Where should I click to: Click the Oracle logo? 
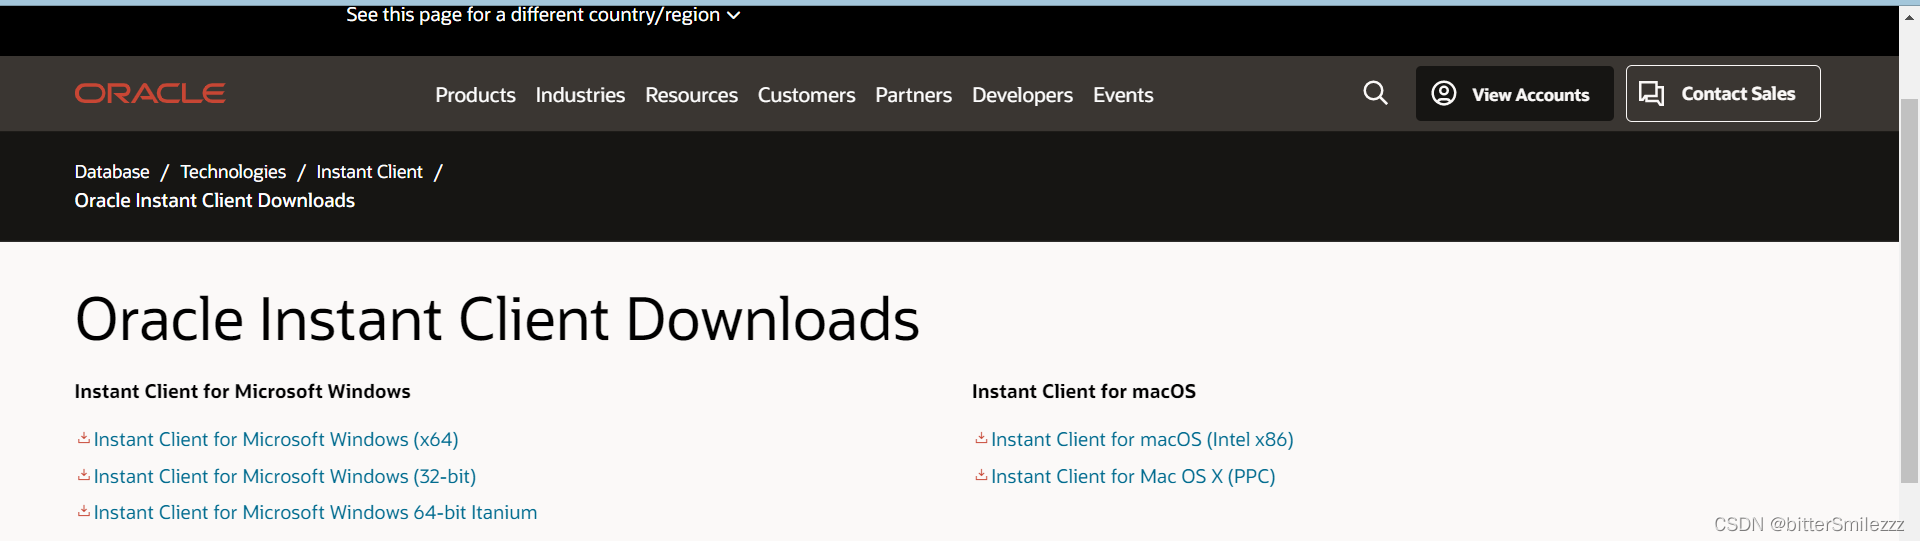pyautogui.click(x=150, y=93)
